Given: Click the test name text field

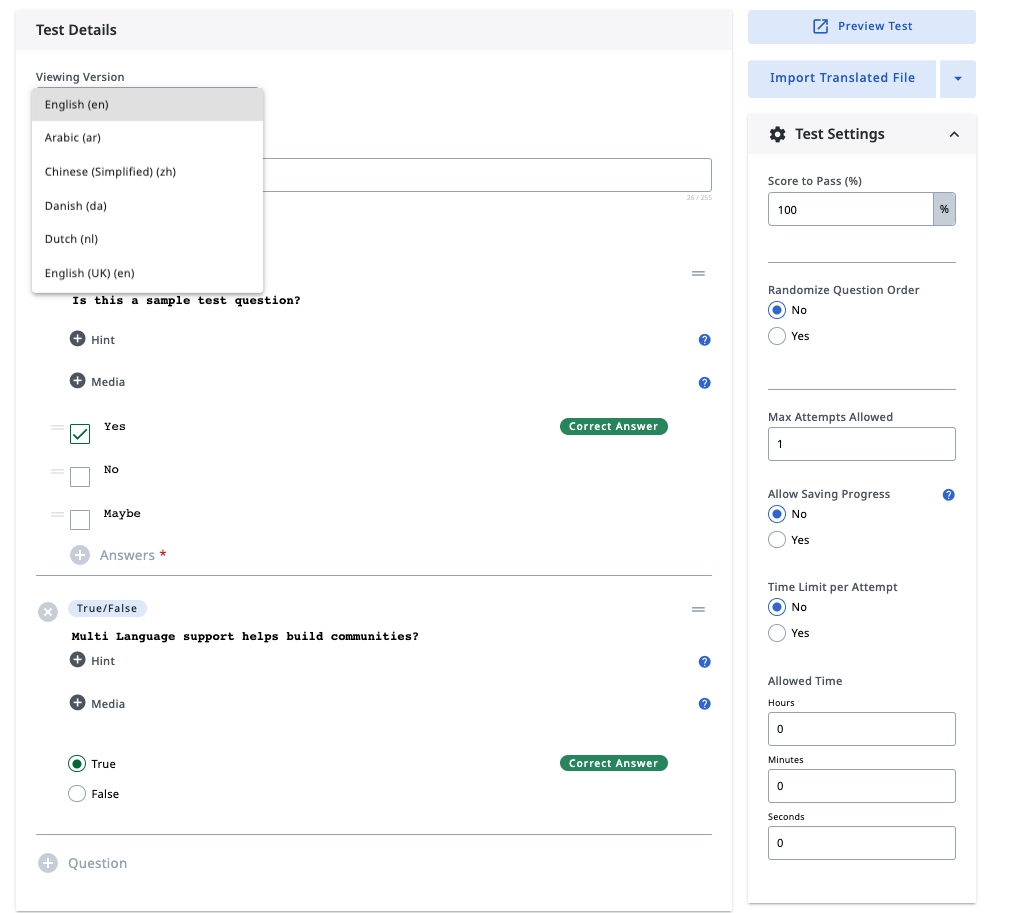Looking at the screenshot, I should [487, 175].
